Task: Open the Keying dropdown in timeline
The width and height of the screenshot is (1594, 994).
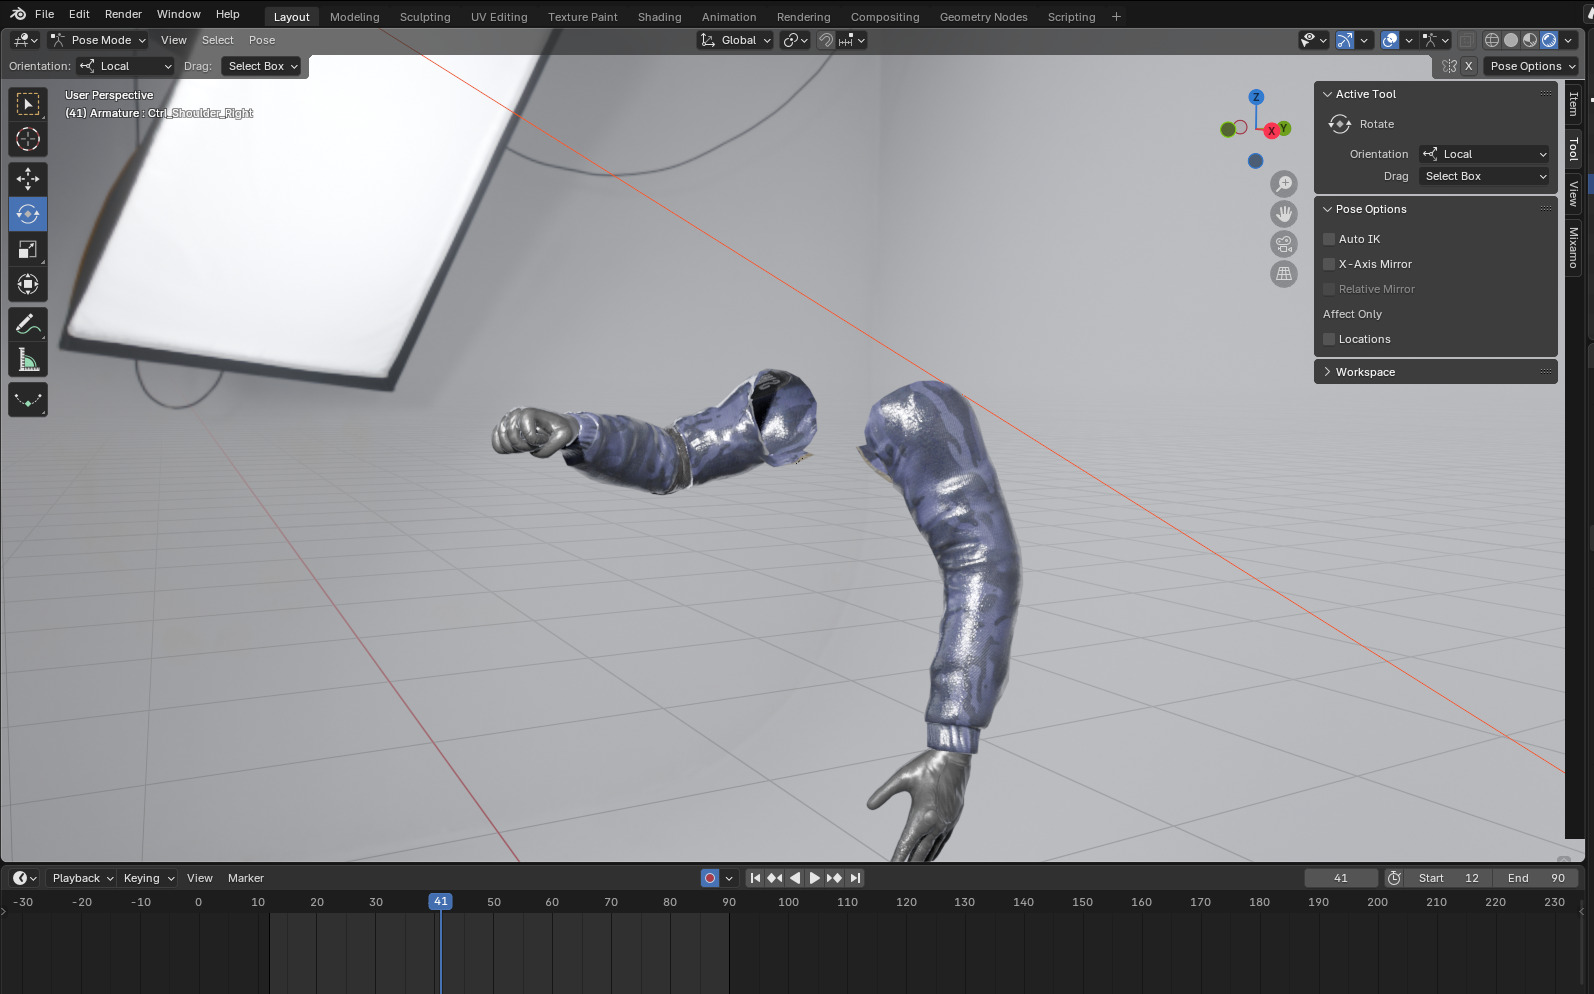Action: tap(148, 878)
